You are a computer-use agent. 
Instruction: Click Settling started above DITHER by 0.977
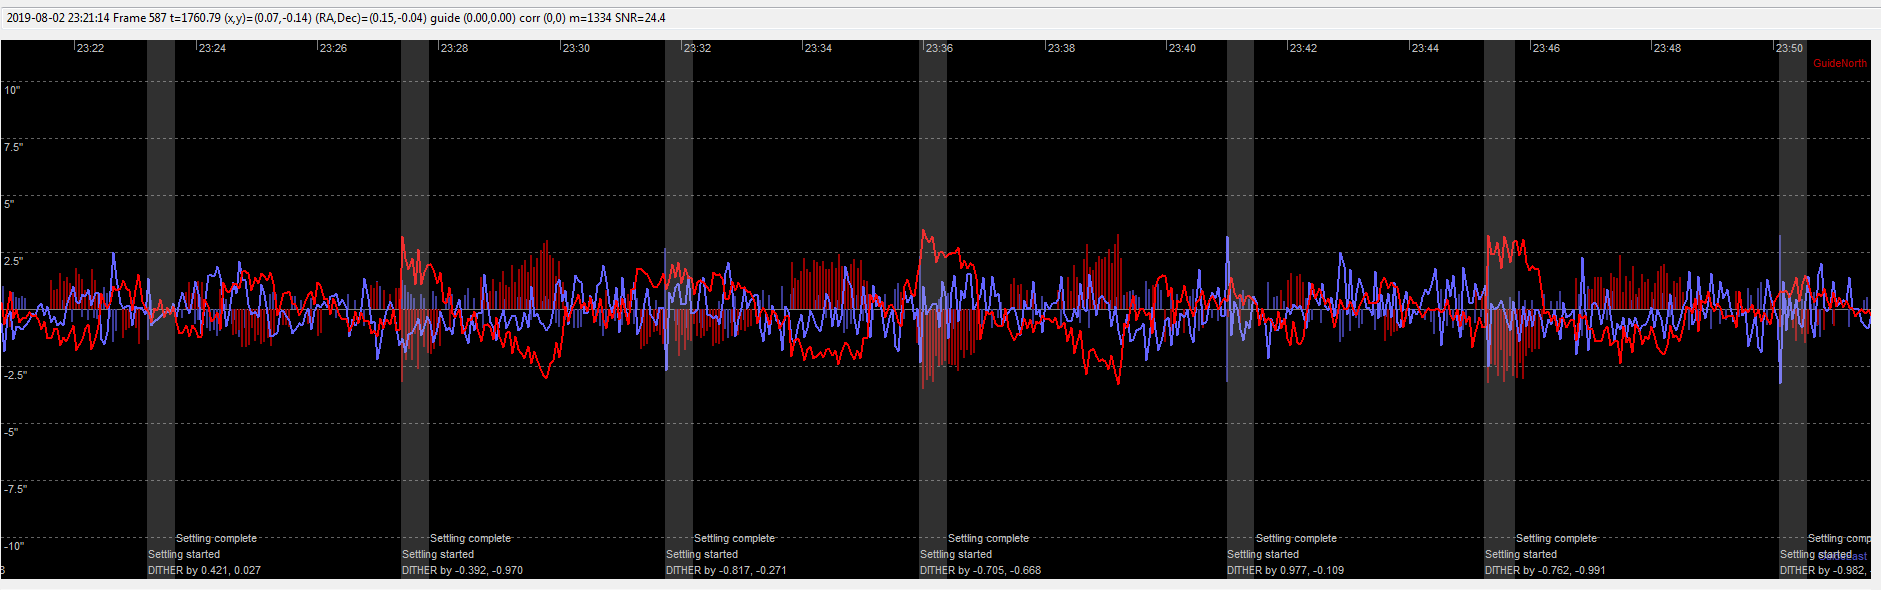[x=1263, y=554]
